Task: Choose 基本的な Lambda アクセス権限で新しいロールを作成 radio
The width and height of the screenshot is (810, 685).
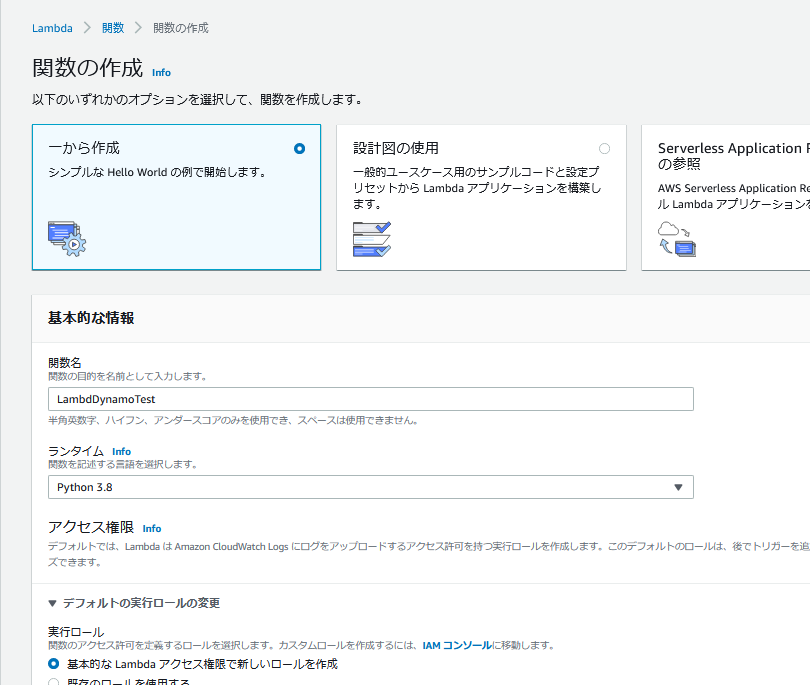Action: coord(53,664)
